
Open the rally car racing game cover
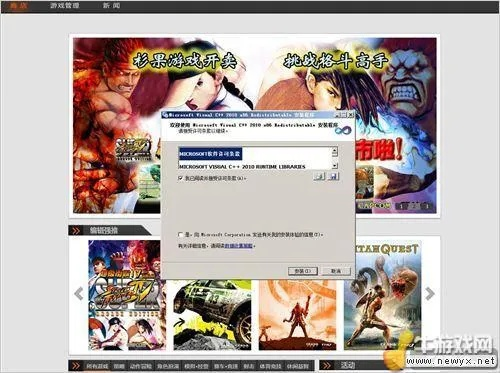tap(212, 315)
